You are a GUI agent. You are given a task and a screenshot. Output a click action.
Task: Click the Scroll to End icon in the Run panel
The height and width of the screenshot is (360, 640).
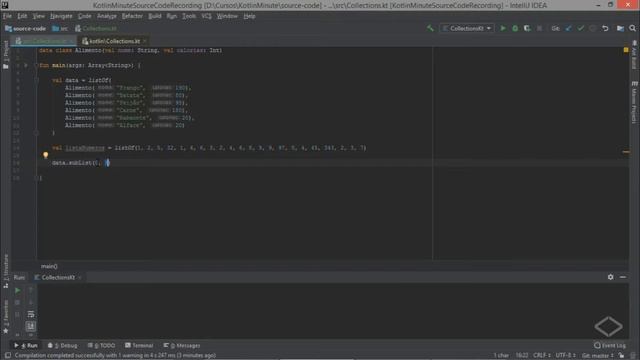point(31,326)
